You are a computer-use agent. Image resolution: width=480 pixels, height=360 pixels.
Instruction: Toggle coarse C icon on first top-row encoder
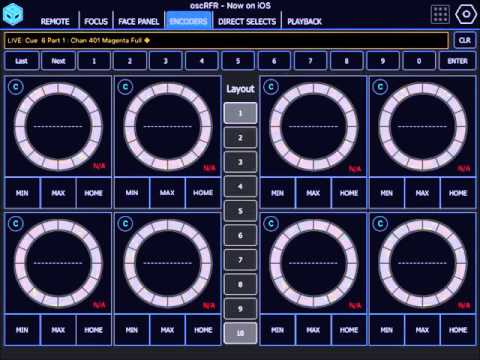tap(16, 87)
